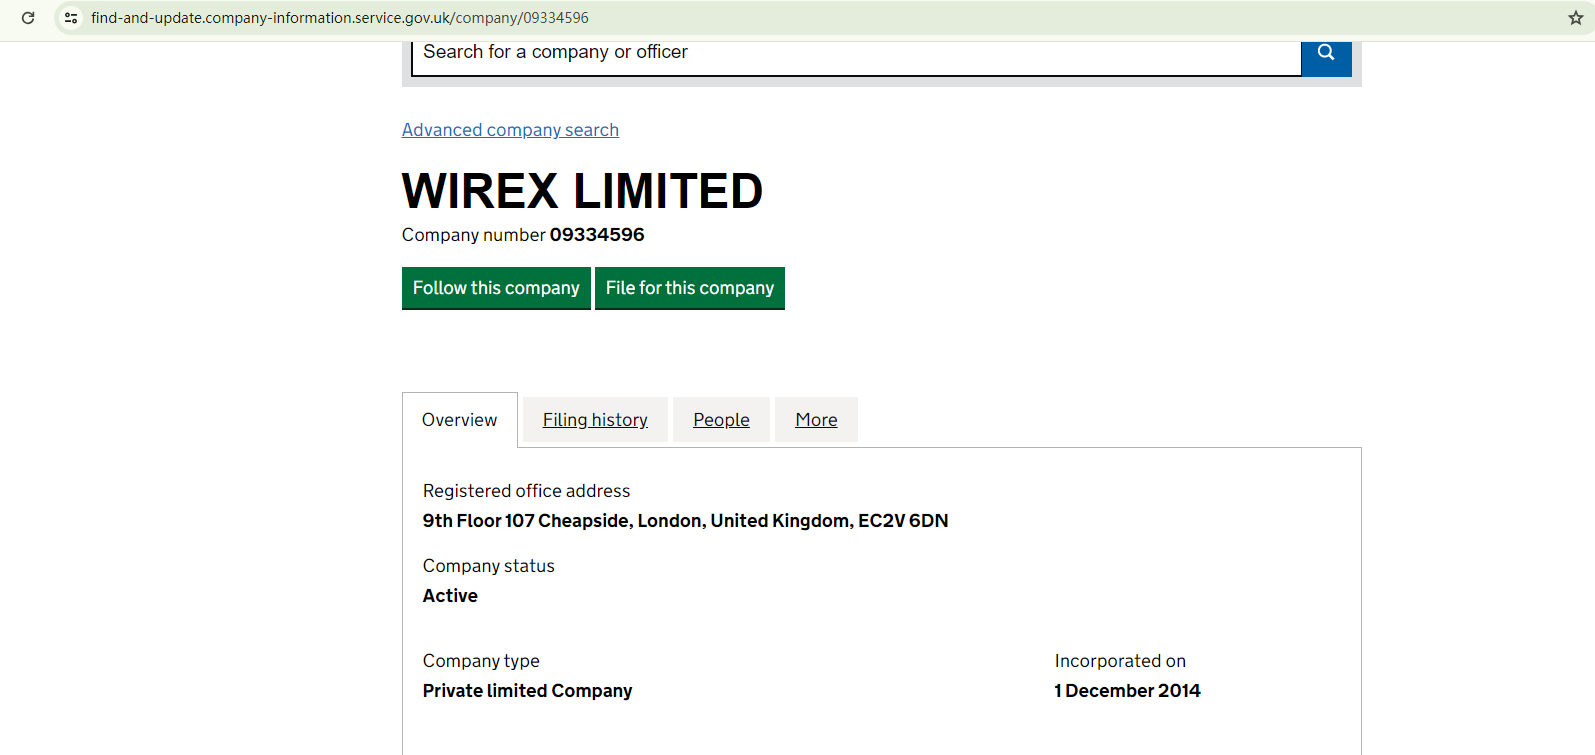Open the More tab
The height and width of the screenshot is (755, 1595).
coord(816,420)
